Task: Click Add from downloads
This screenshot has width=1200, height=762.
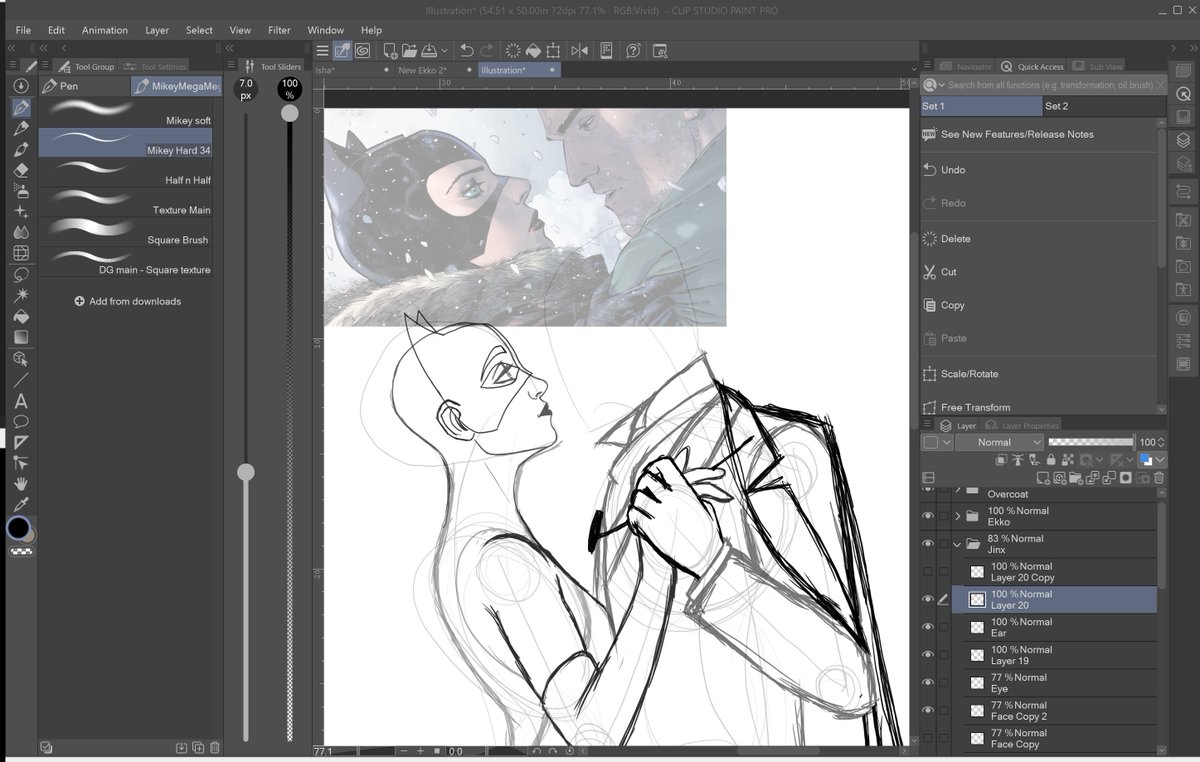Action: pyautogui.click(x=127, y=301)
